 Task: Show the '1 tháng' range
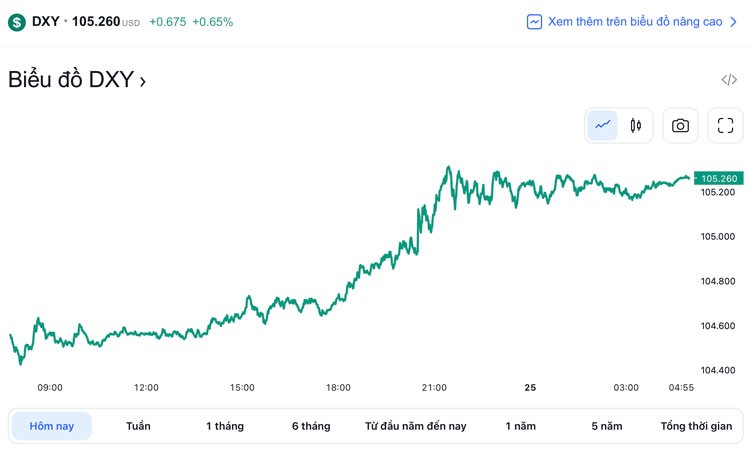pyautogui.click(x=225, y=426)
